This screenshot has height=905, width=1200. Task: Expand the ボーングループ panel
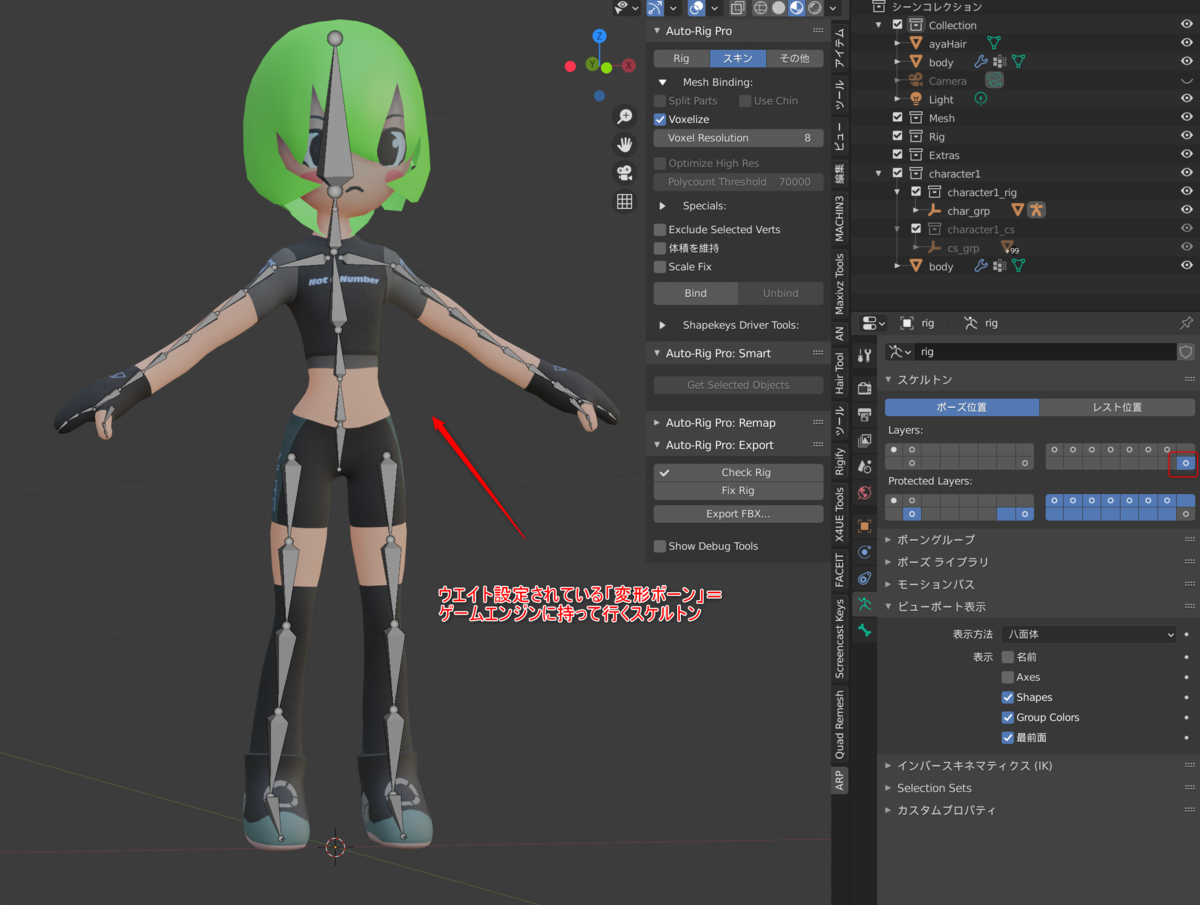point(889,540)
